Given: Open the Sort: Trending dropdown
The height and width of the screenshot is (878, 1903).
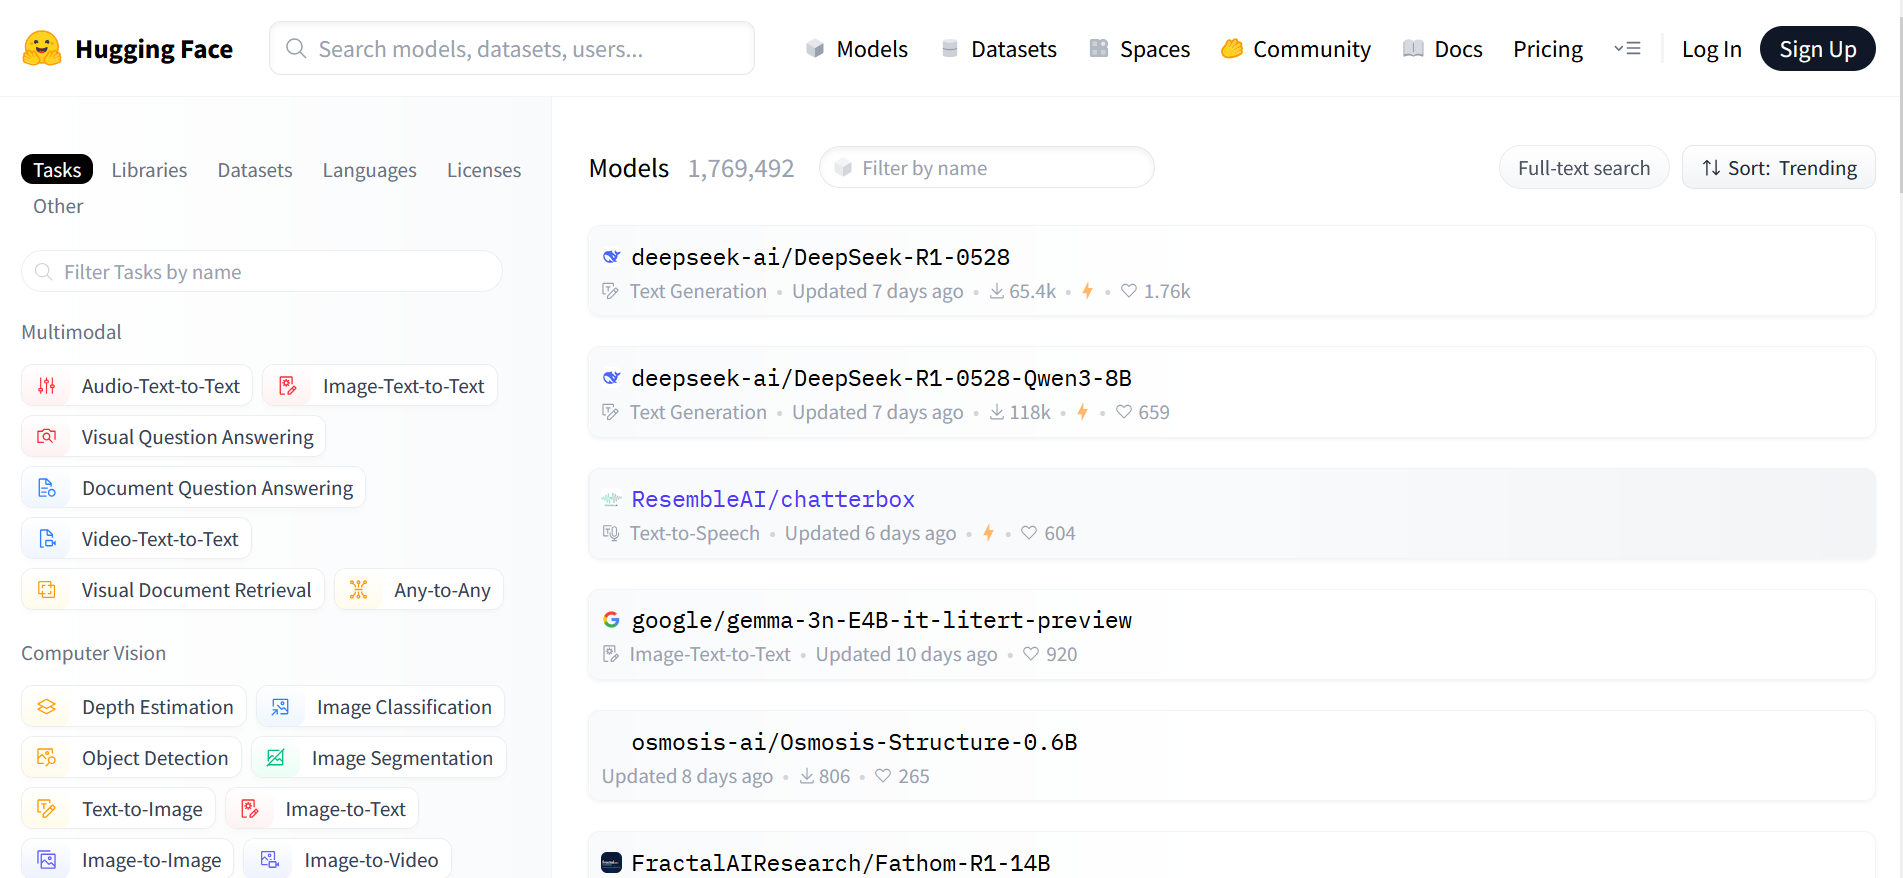Looking at the screenshot, I should pyautogui.click(x=1779, y=168).
